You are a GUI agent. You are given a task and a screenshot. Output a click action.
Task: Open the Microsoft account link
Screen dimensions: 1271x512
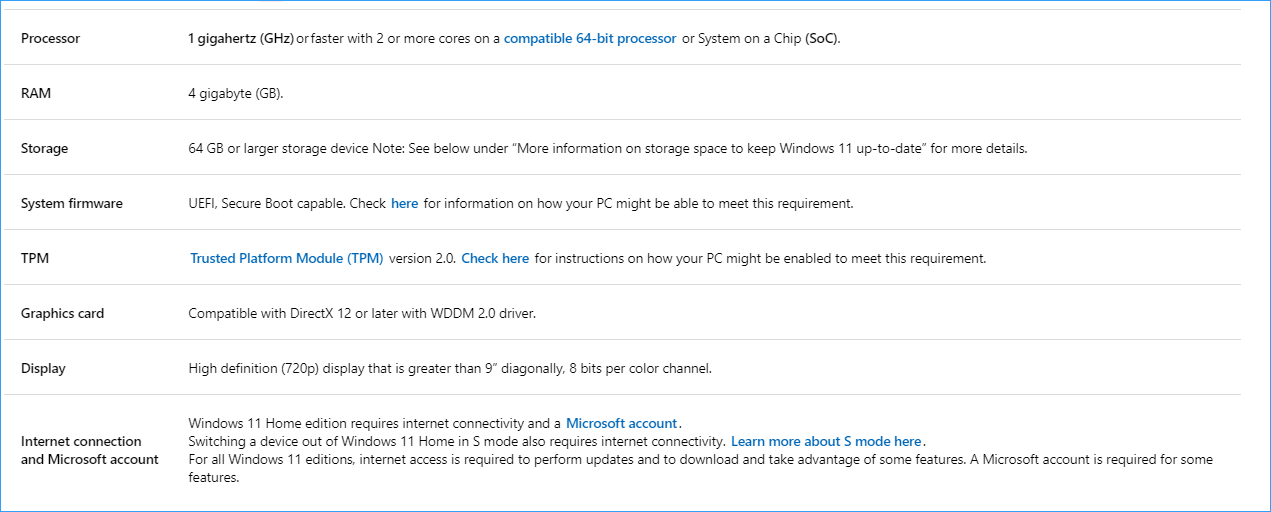622,423
